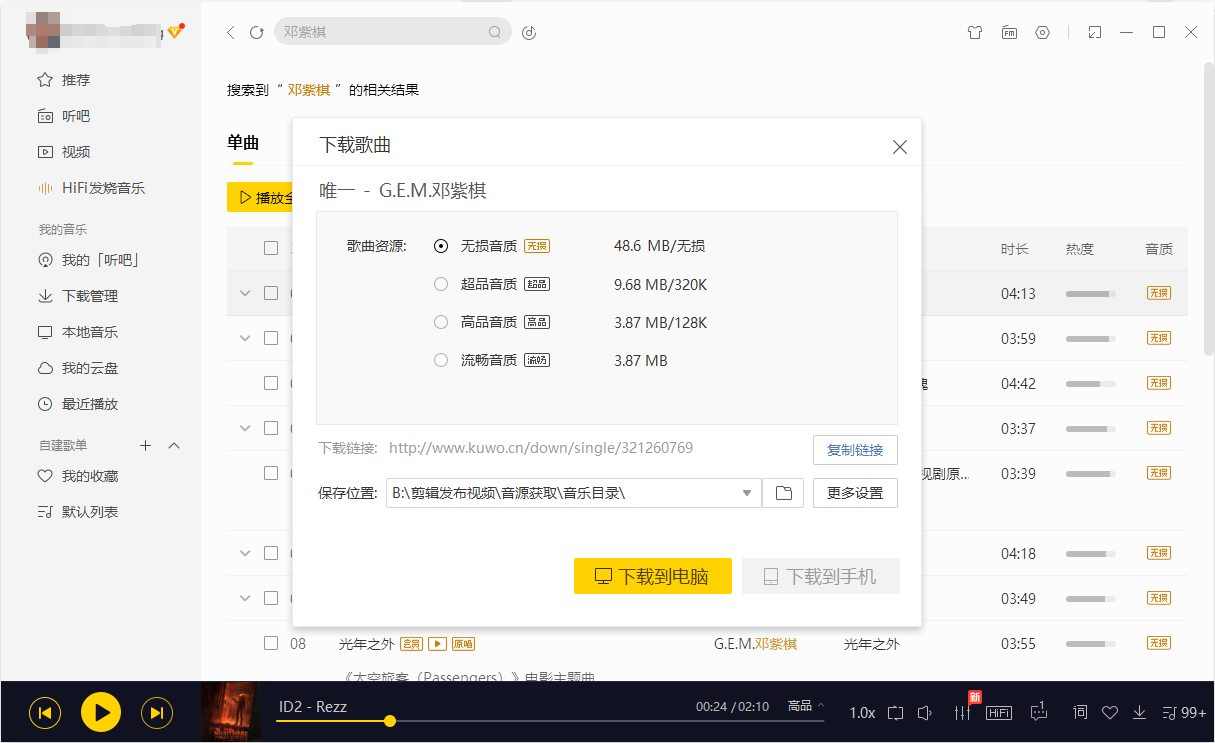Open the 高品 quality selector in player
Viewport: 1215px width, 743px height.
806,706
